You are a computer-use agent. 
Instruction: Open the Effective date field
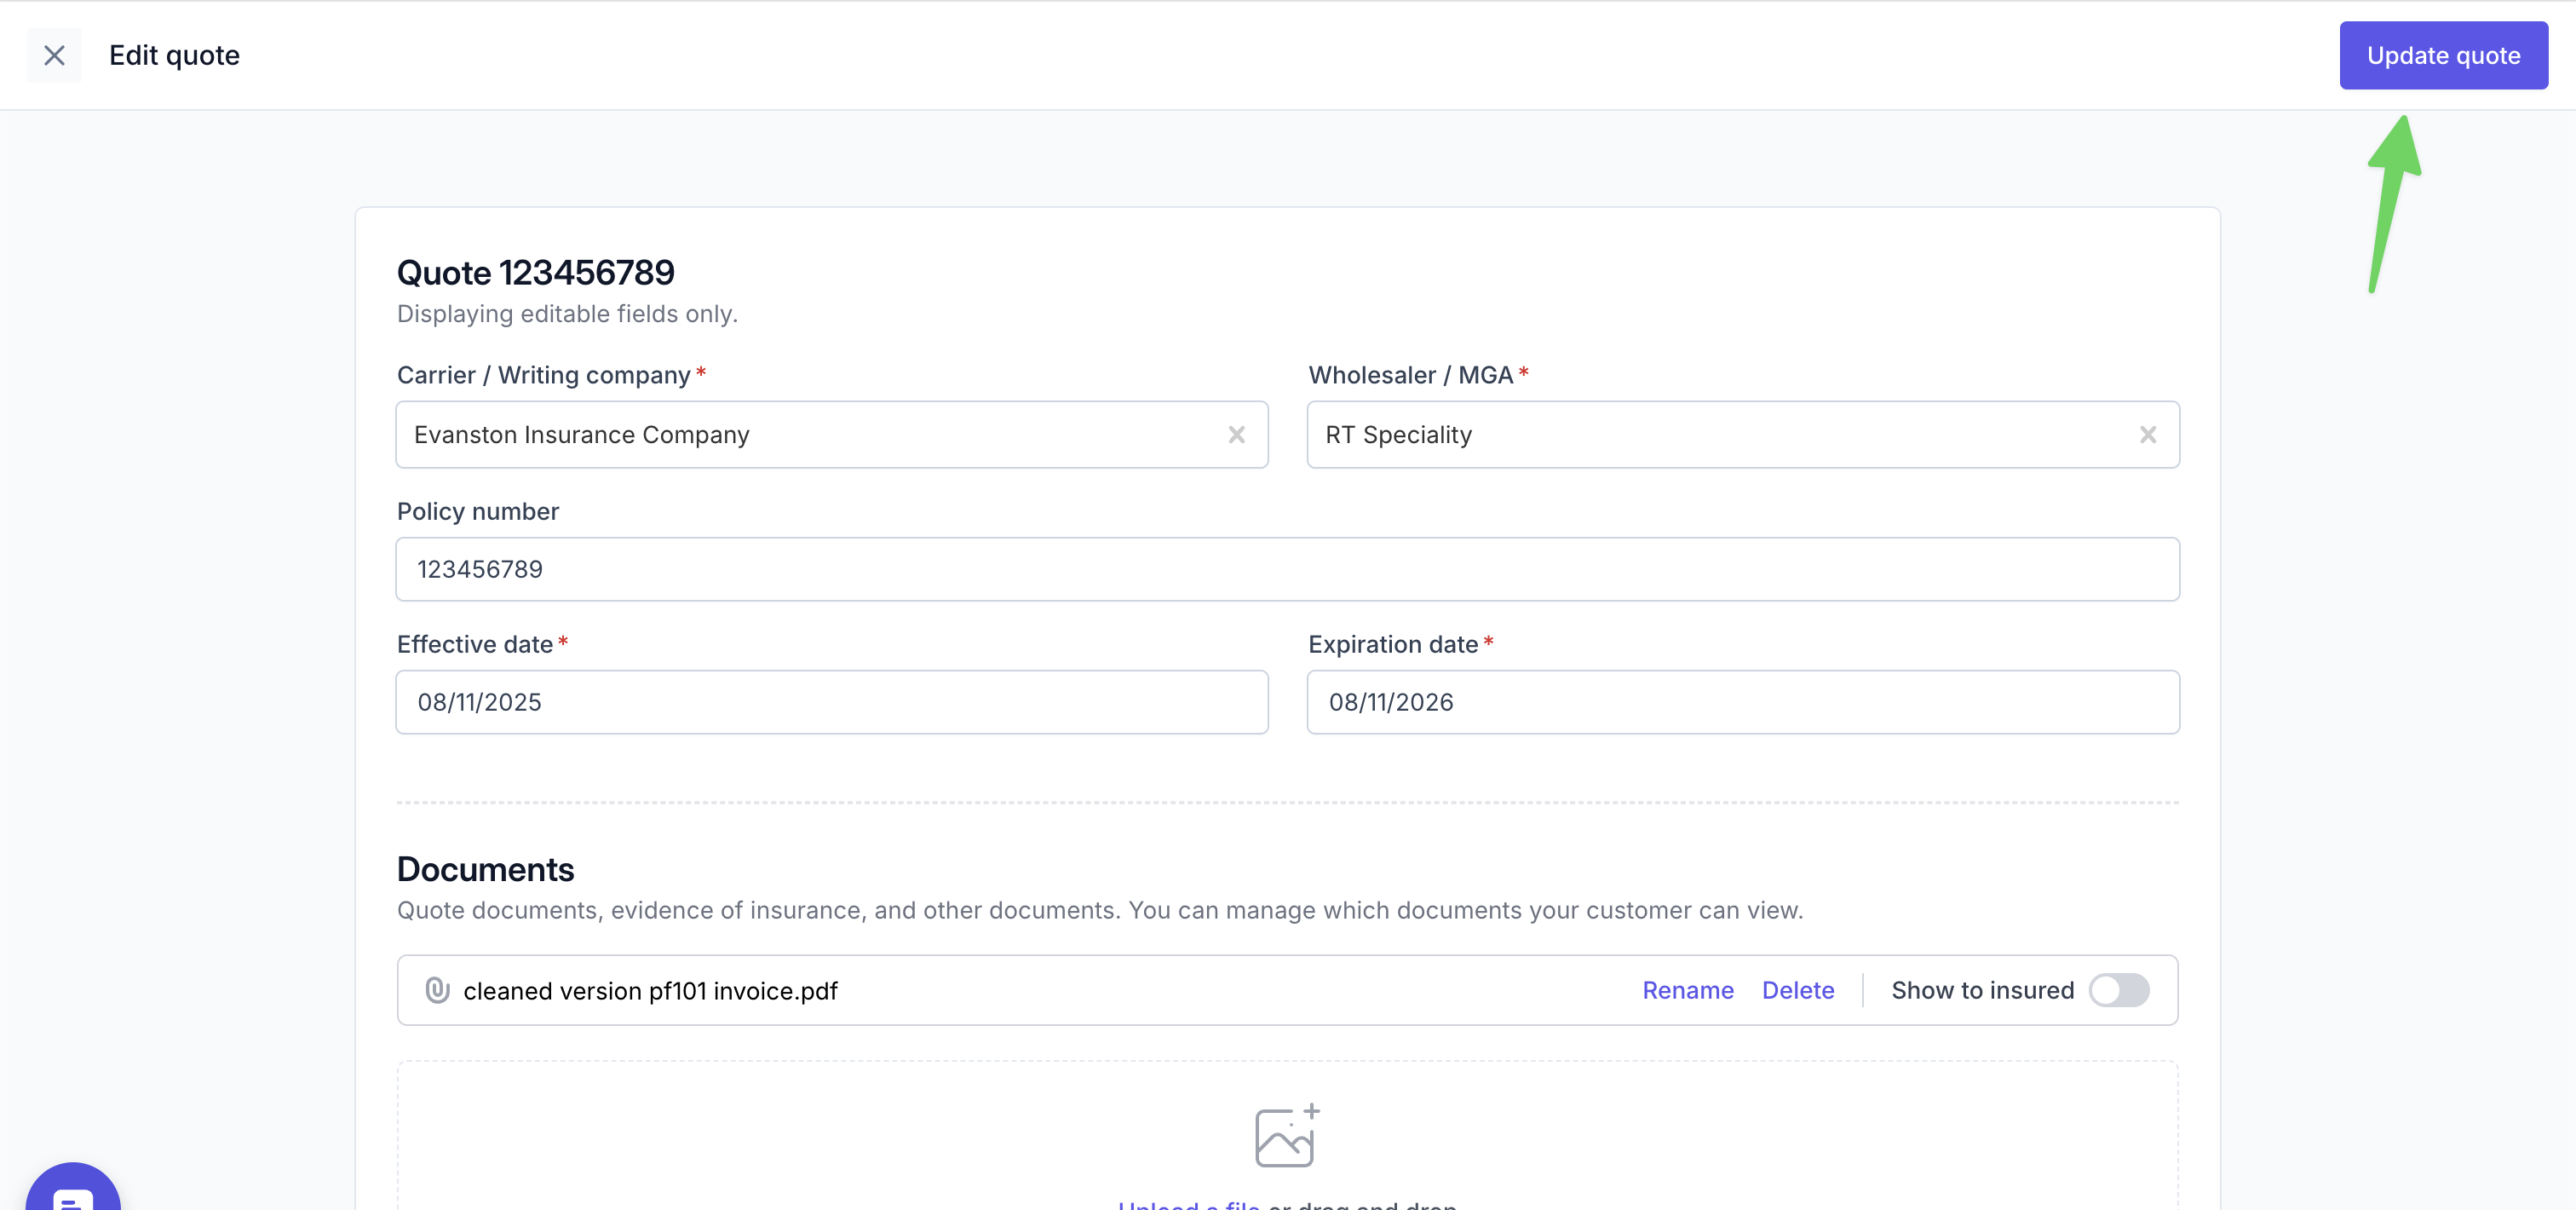tap(832, 702)
